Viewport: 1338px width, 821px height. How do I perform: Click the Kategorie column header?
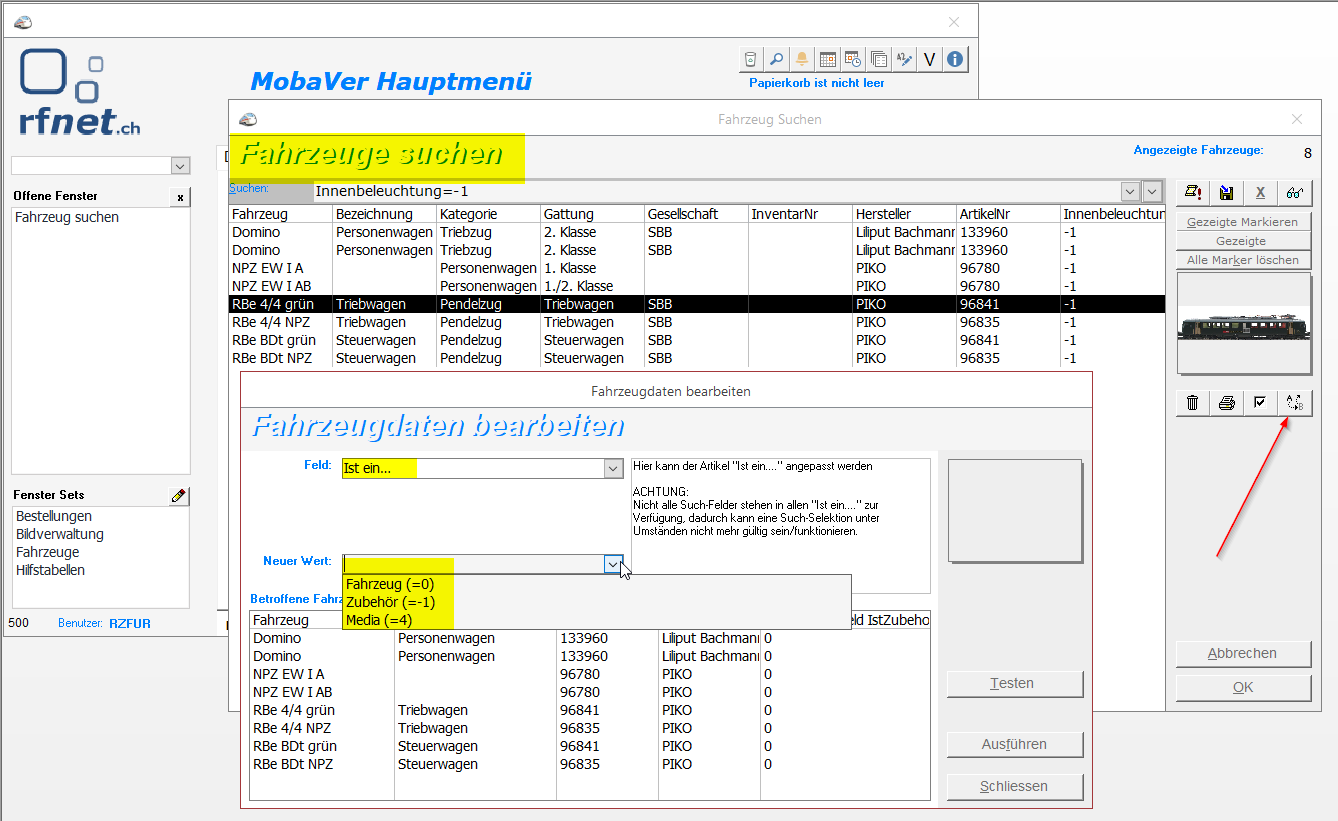(488, 214)
